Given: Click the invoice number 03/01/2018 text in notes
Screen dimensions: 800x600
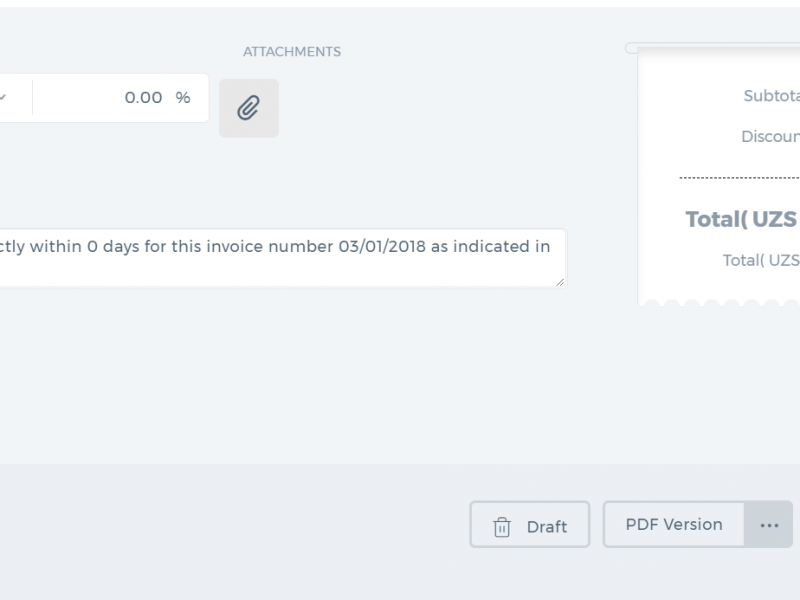Looking at the screenshot, I should click(382, 246).
